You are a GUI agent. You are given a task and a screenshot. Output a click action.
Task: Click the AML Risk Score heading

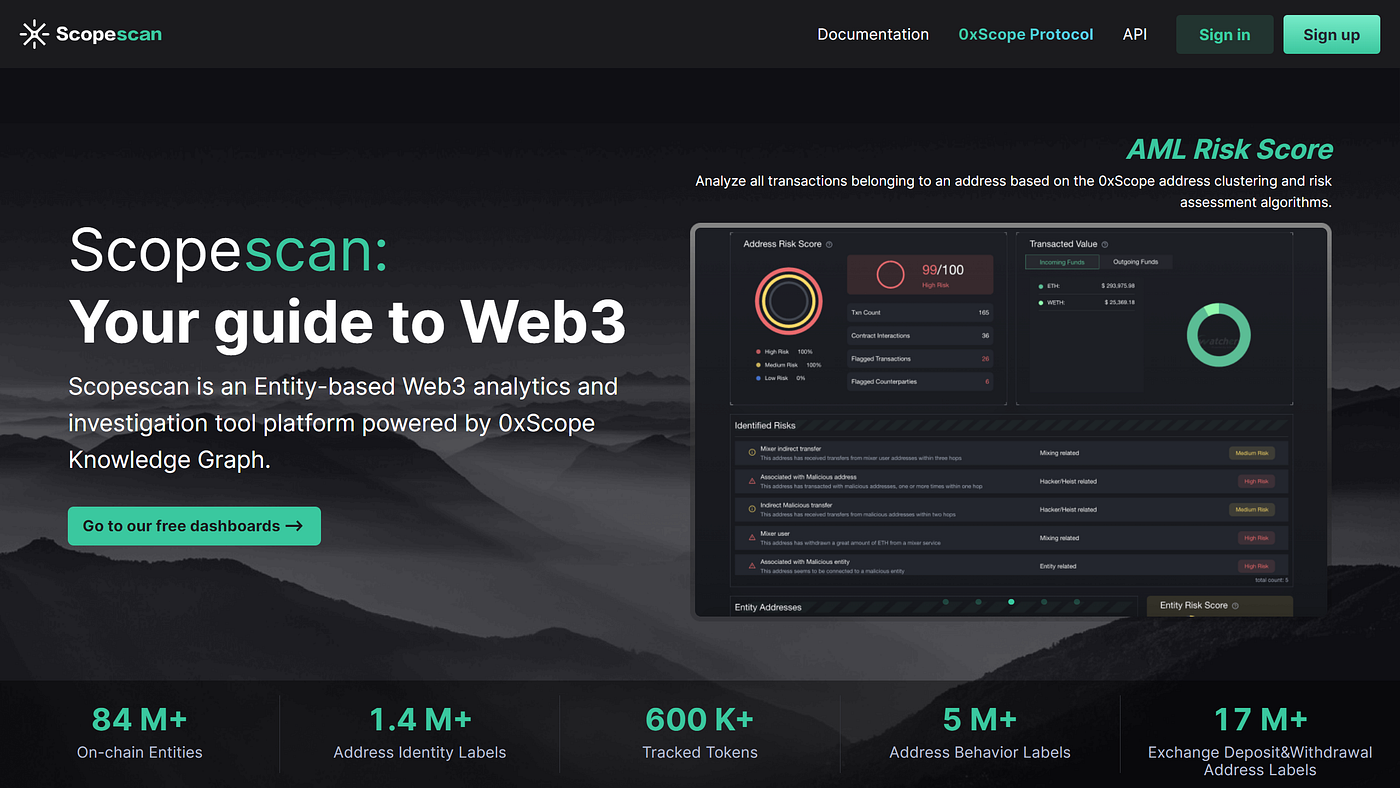(x=1230, y=150)
